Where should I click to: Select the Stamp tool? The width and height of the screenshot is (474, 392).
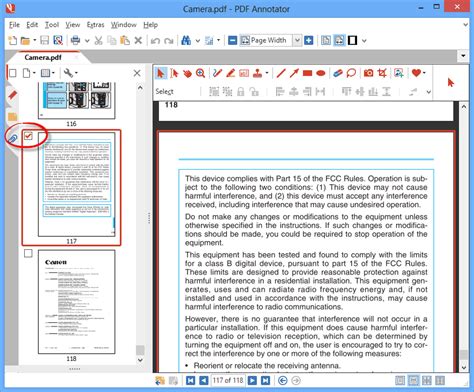click(x=257, y=73)
